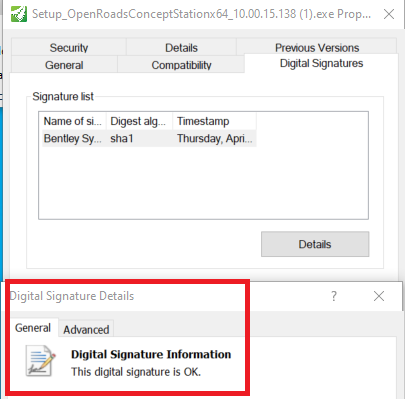Click the Thursday, Apri... timestamp cell
Image resolution: width=405 pixels, height=399 pixels.
[214, 138]
